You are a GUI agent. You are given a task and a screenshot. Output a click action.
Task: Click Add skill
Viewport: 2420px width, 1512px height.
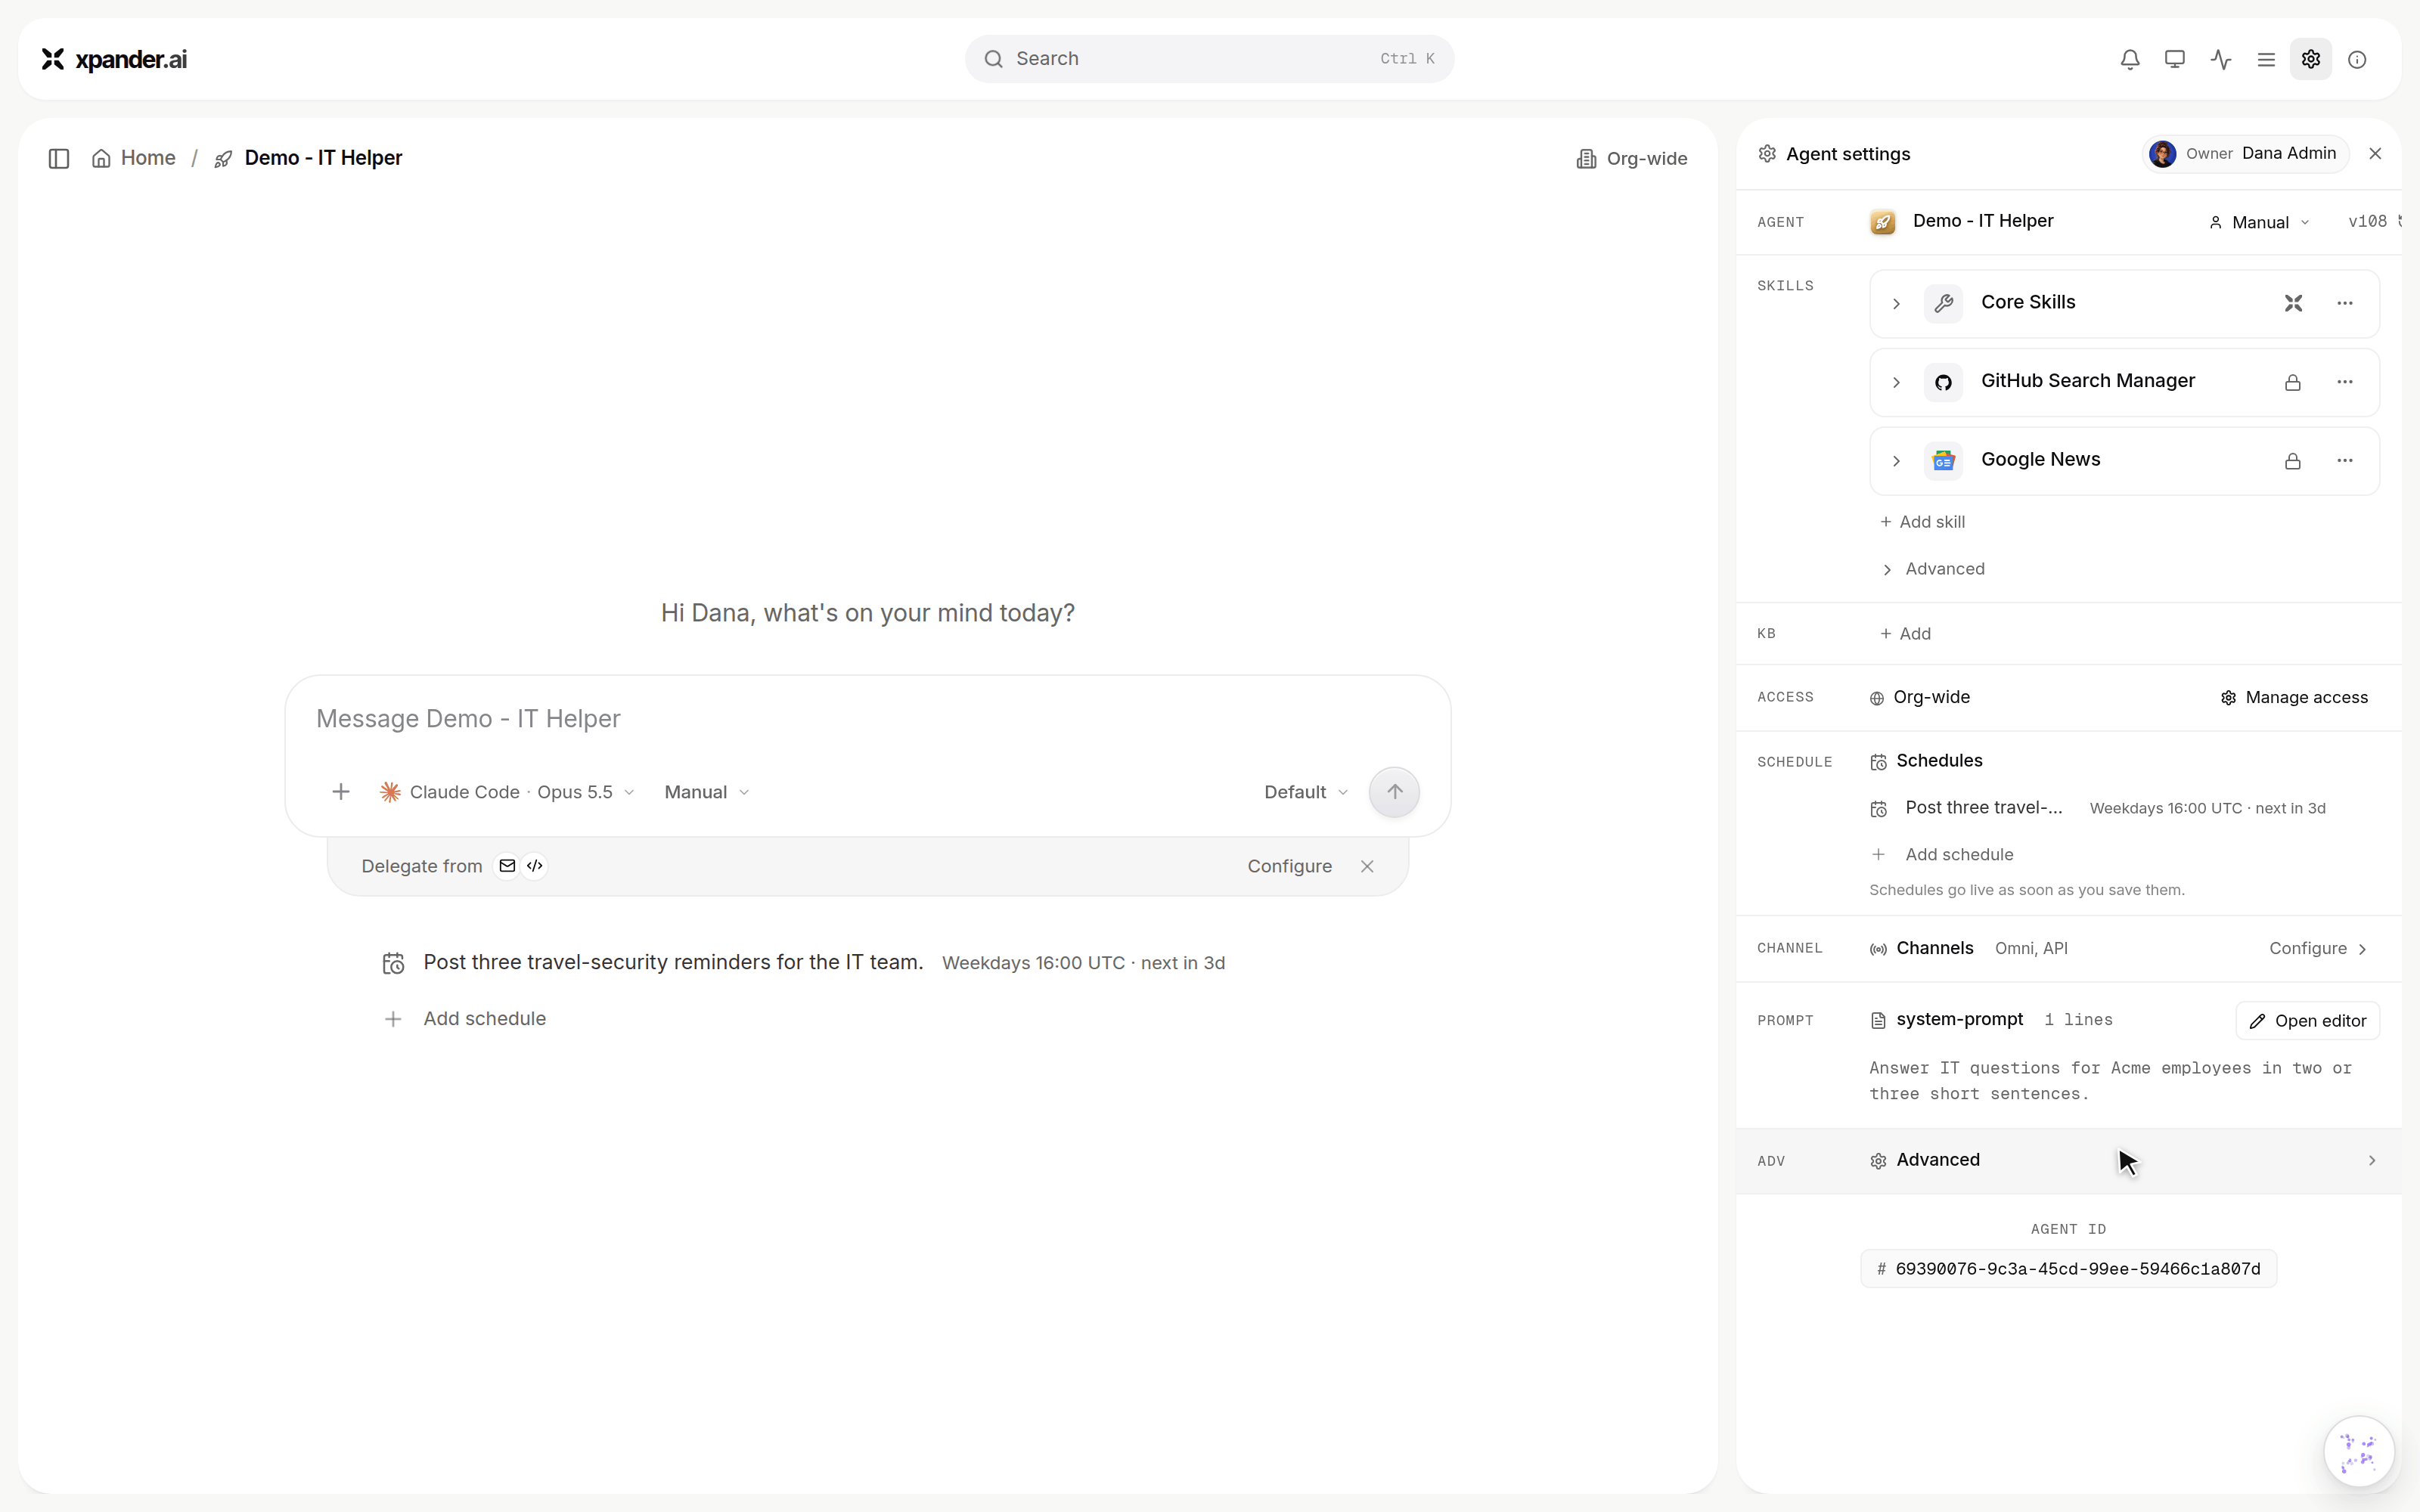point(1922,522)
